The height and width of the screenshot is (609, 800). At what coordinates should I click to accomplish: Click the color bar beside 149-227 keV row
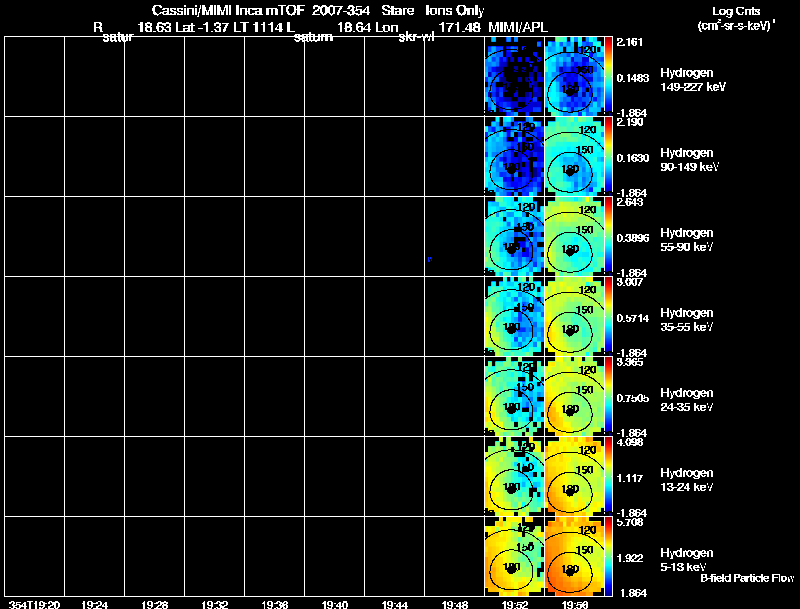click(608, 76)
